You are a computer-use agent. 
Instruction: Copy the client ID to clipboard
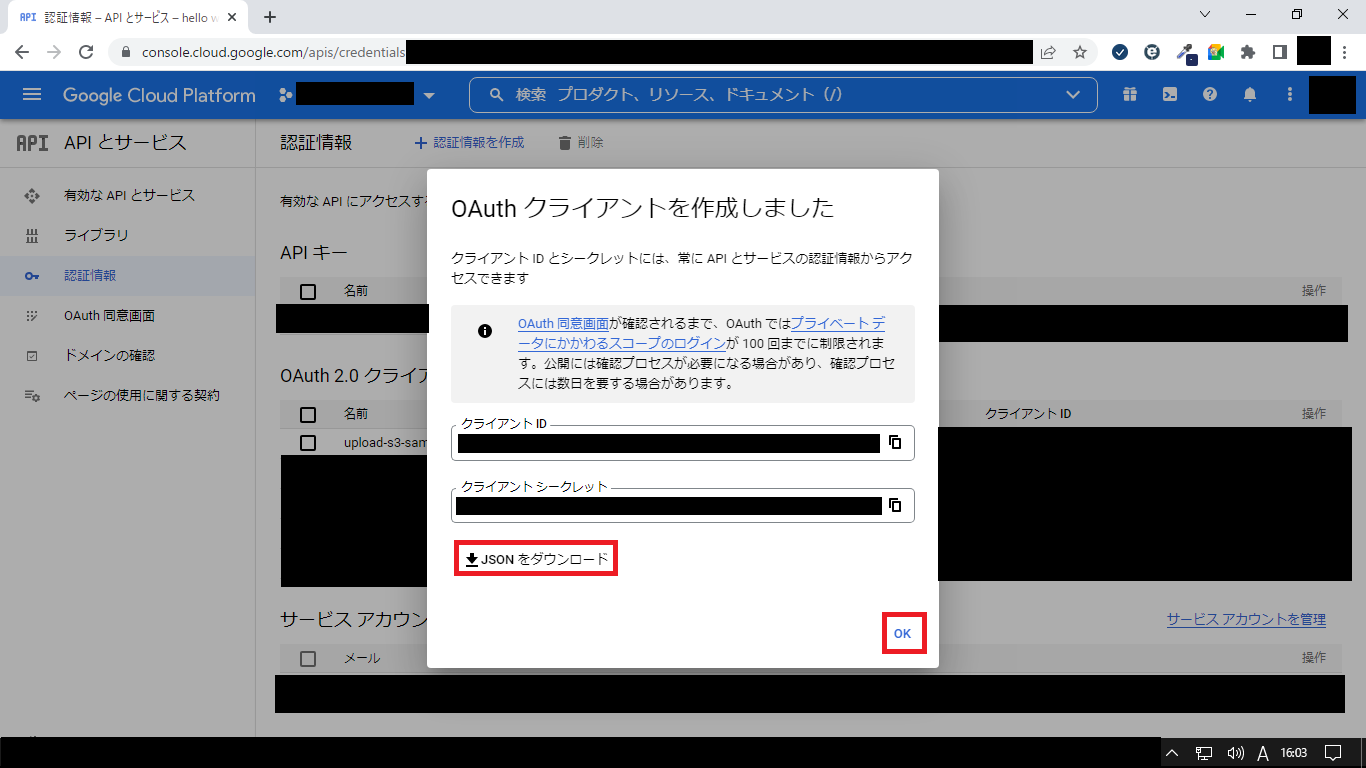[895, 442]
